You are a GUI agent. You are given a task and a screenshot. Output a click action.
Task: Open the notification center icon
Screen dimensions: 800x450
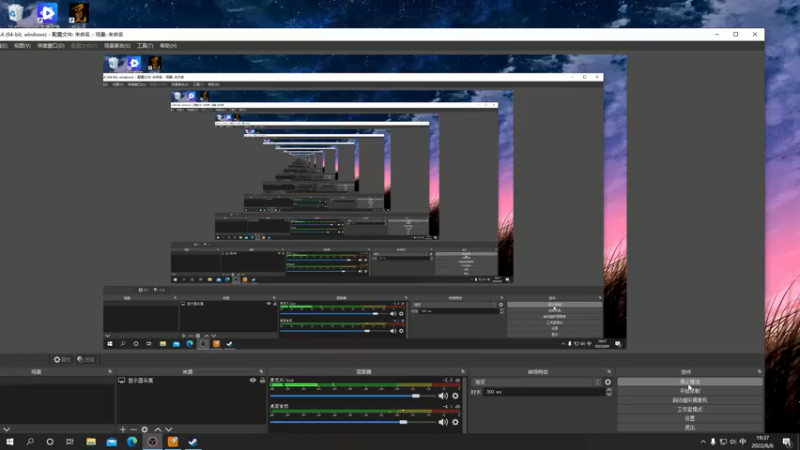pos(787,442)
